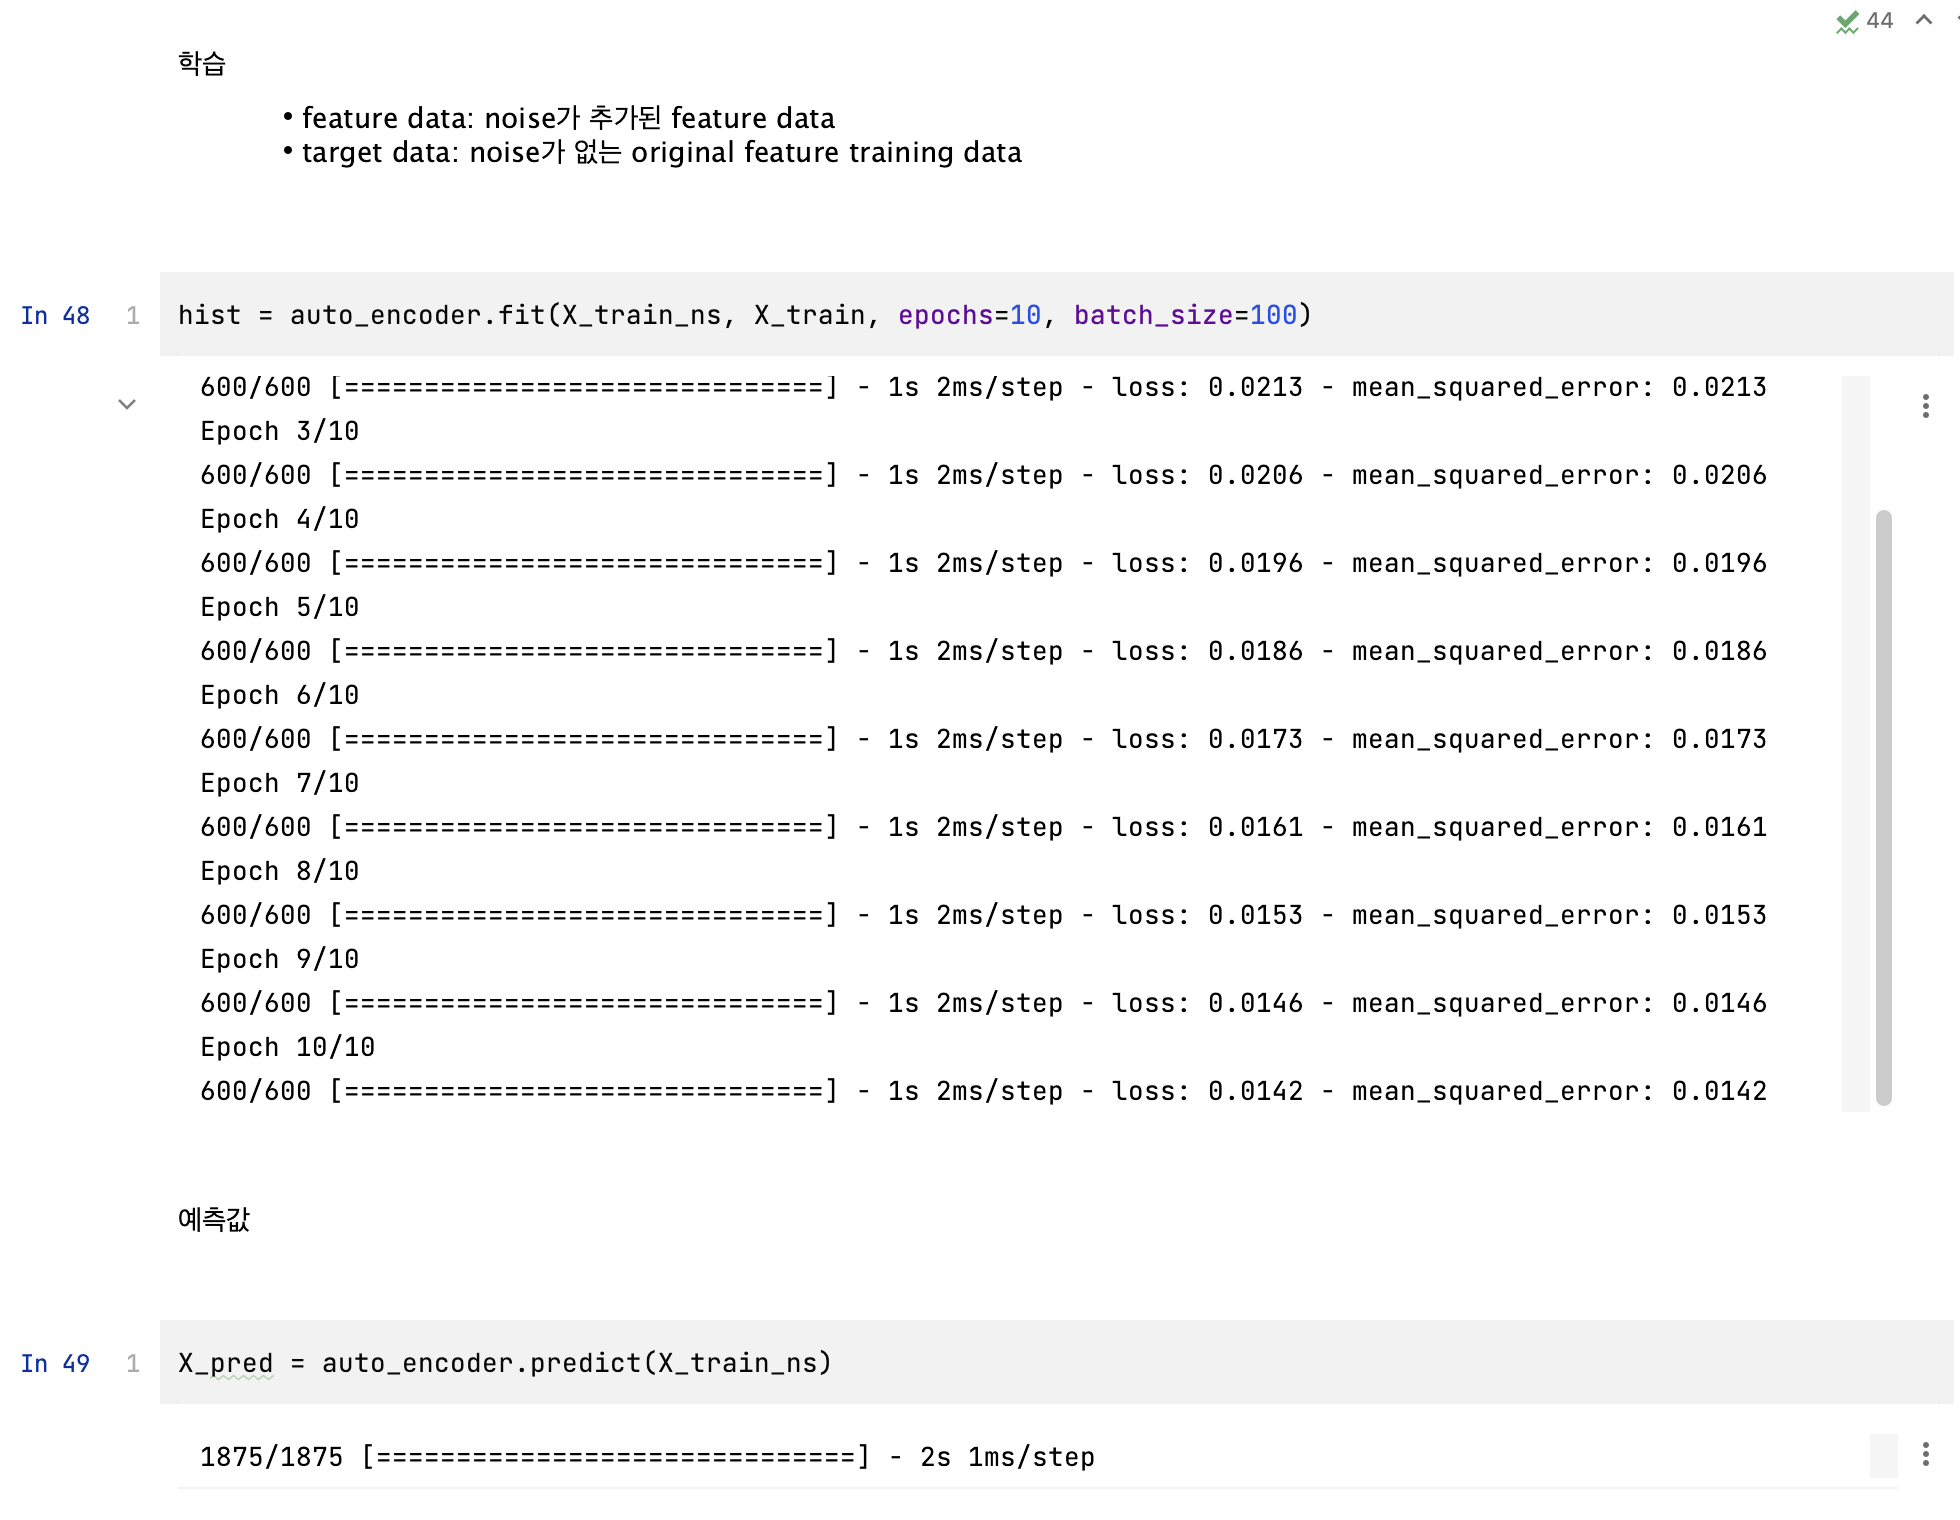Select the In 49 cell label
This screenshot has width=1960, height=1520.
click(55, 1364)
